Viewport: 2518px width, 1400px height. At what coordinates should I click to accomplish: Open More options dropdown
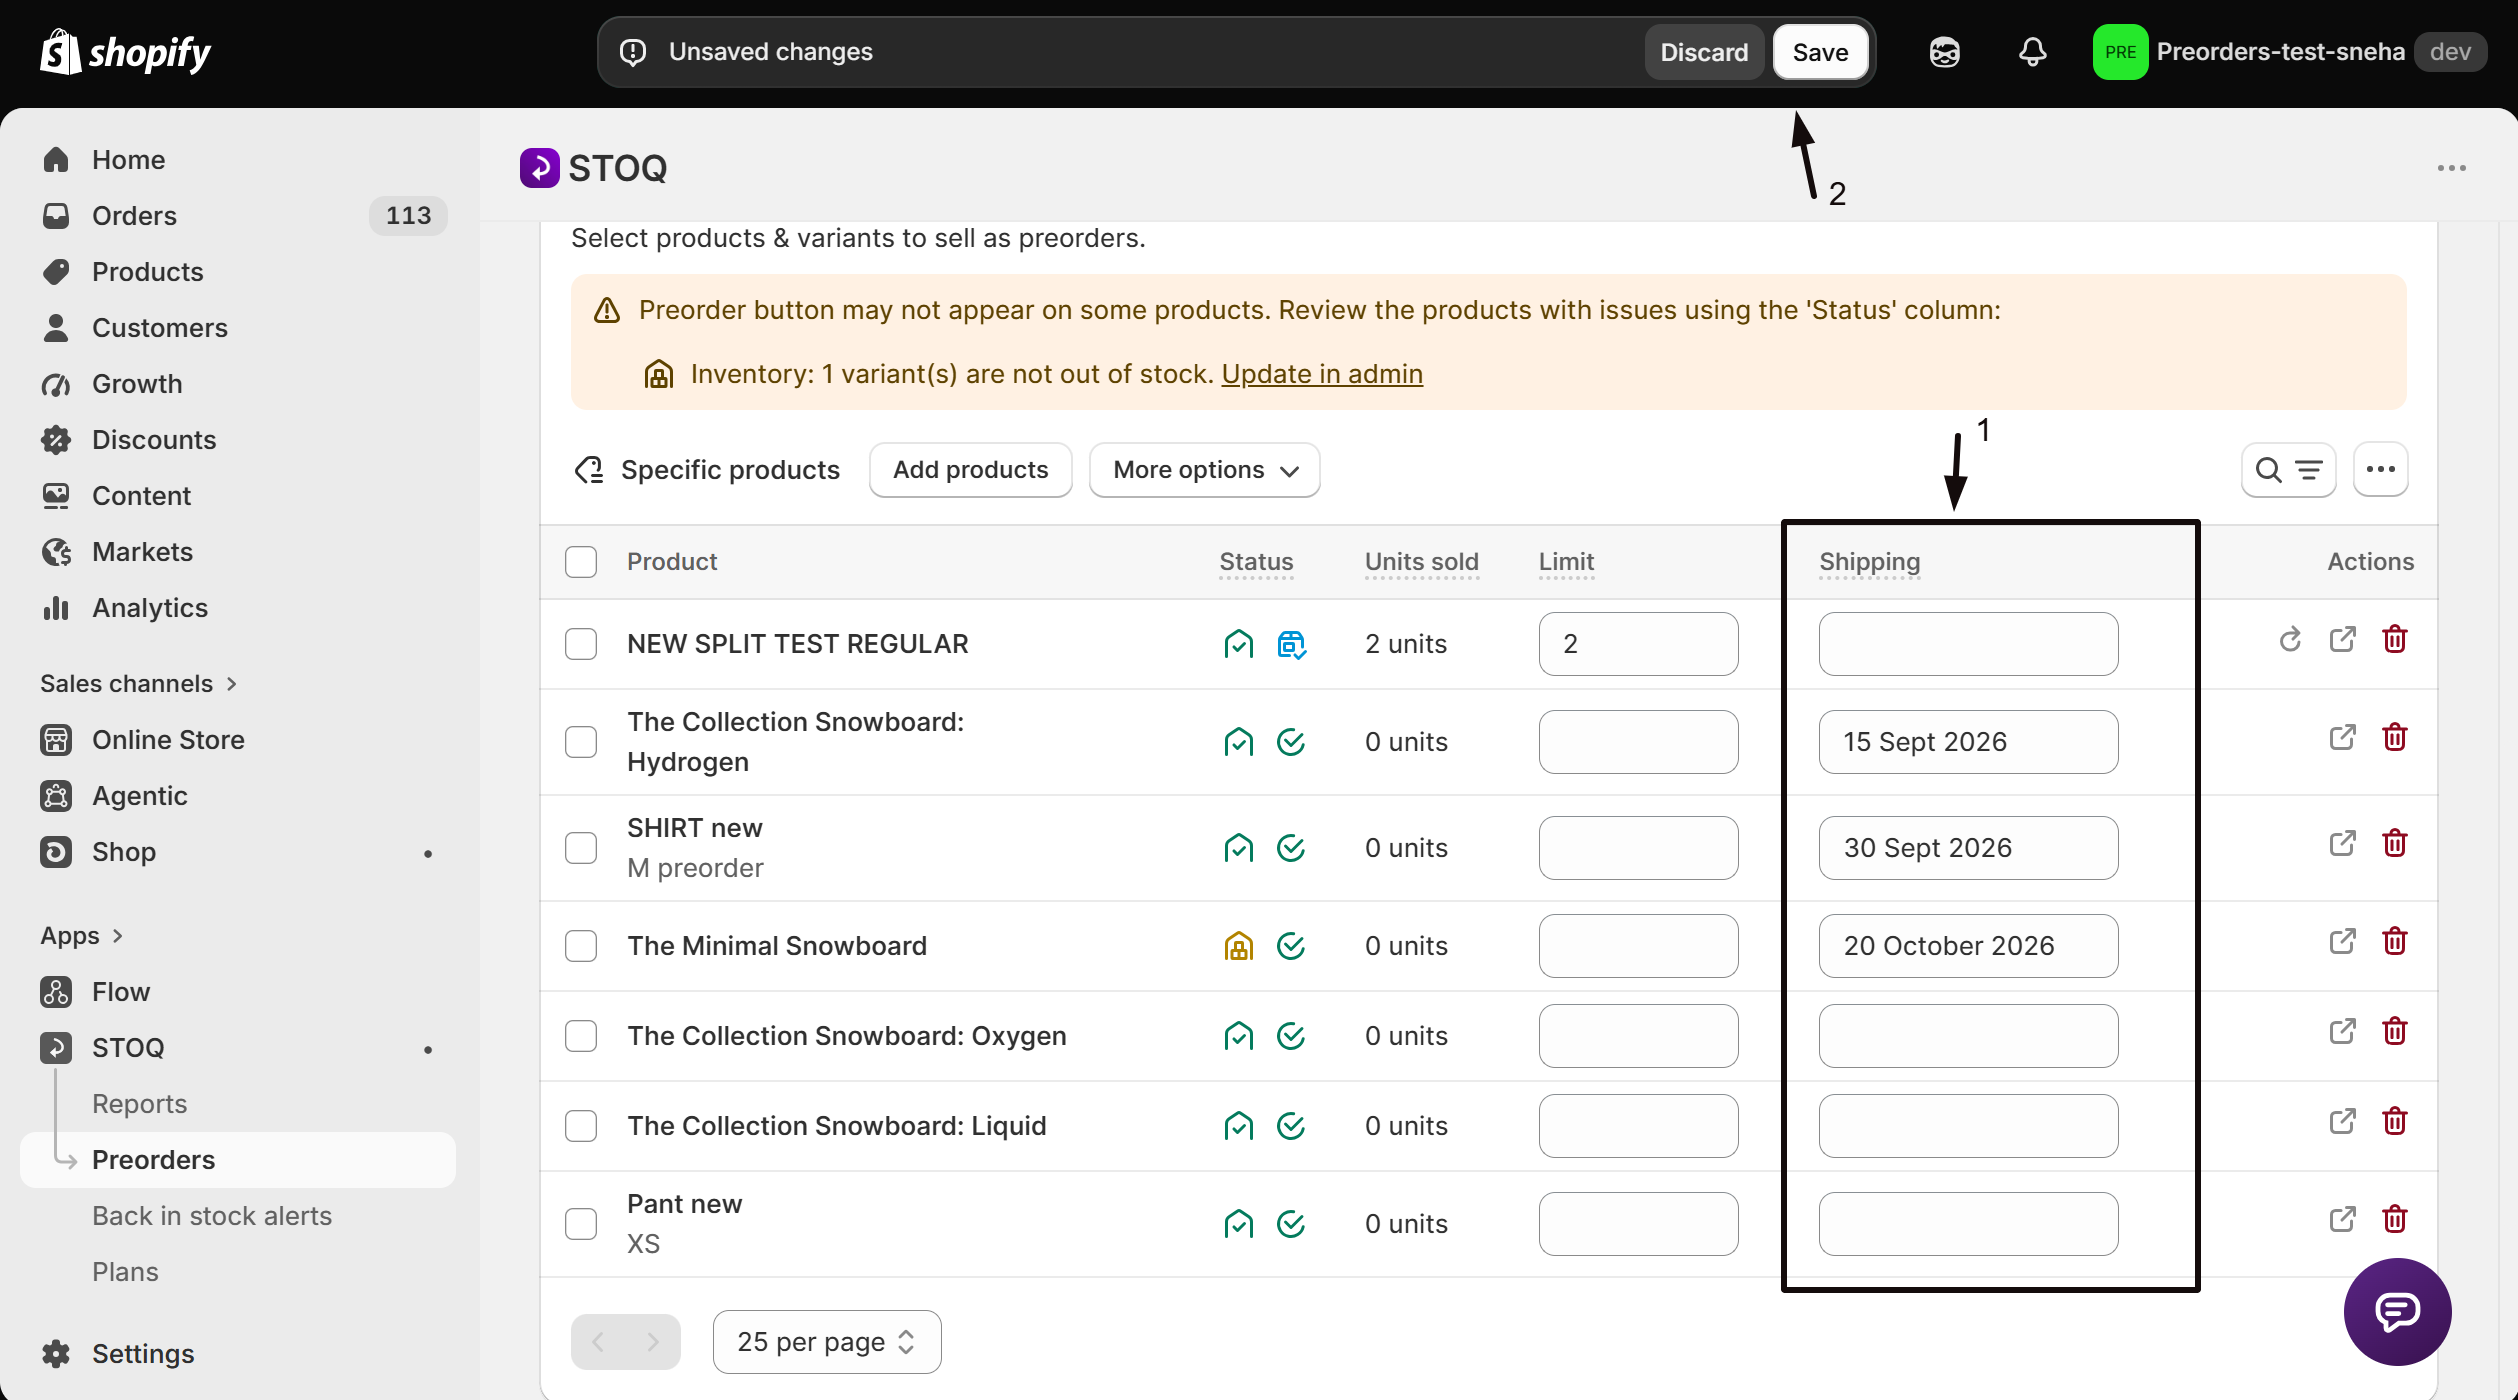[1204, 470]
